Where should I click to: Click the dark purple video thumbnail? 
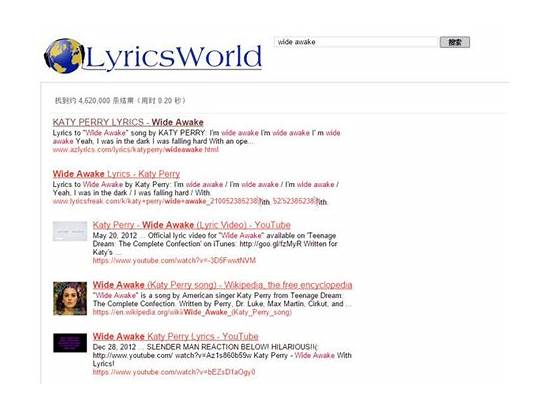(x=70, y=343)
